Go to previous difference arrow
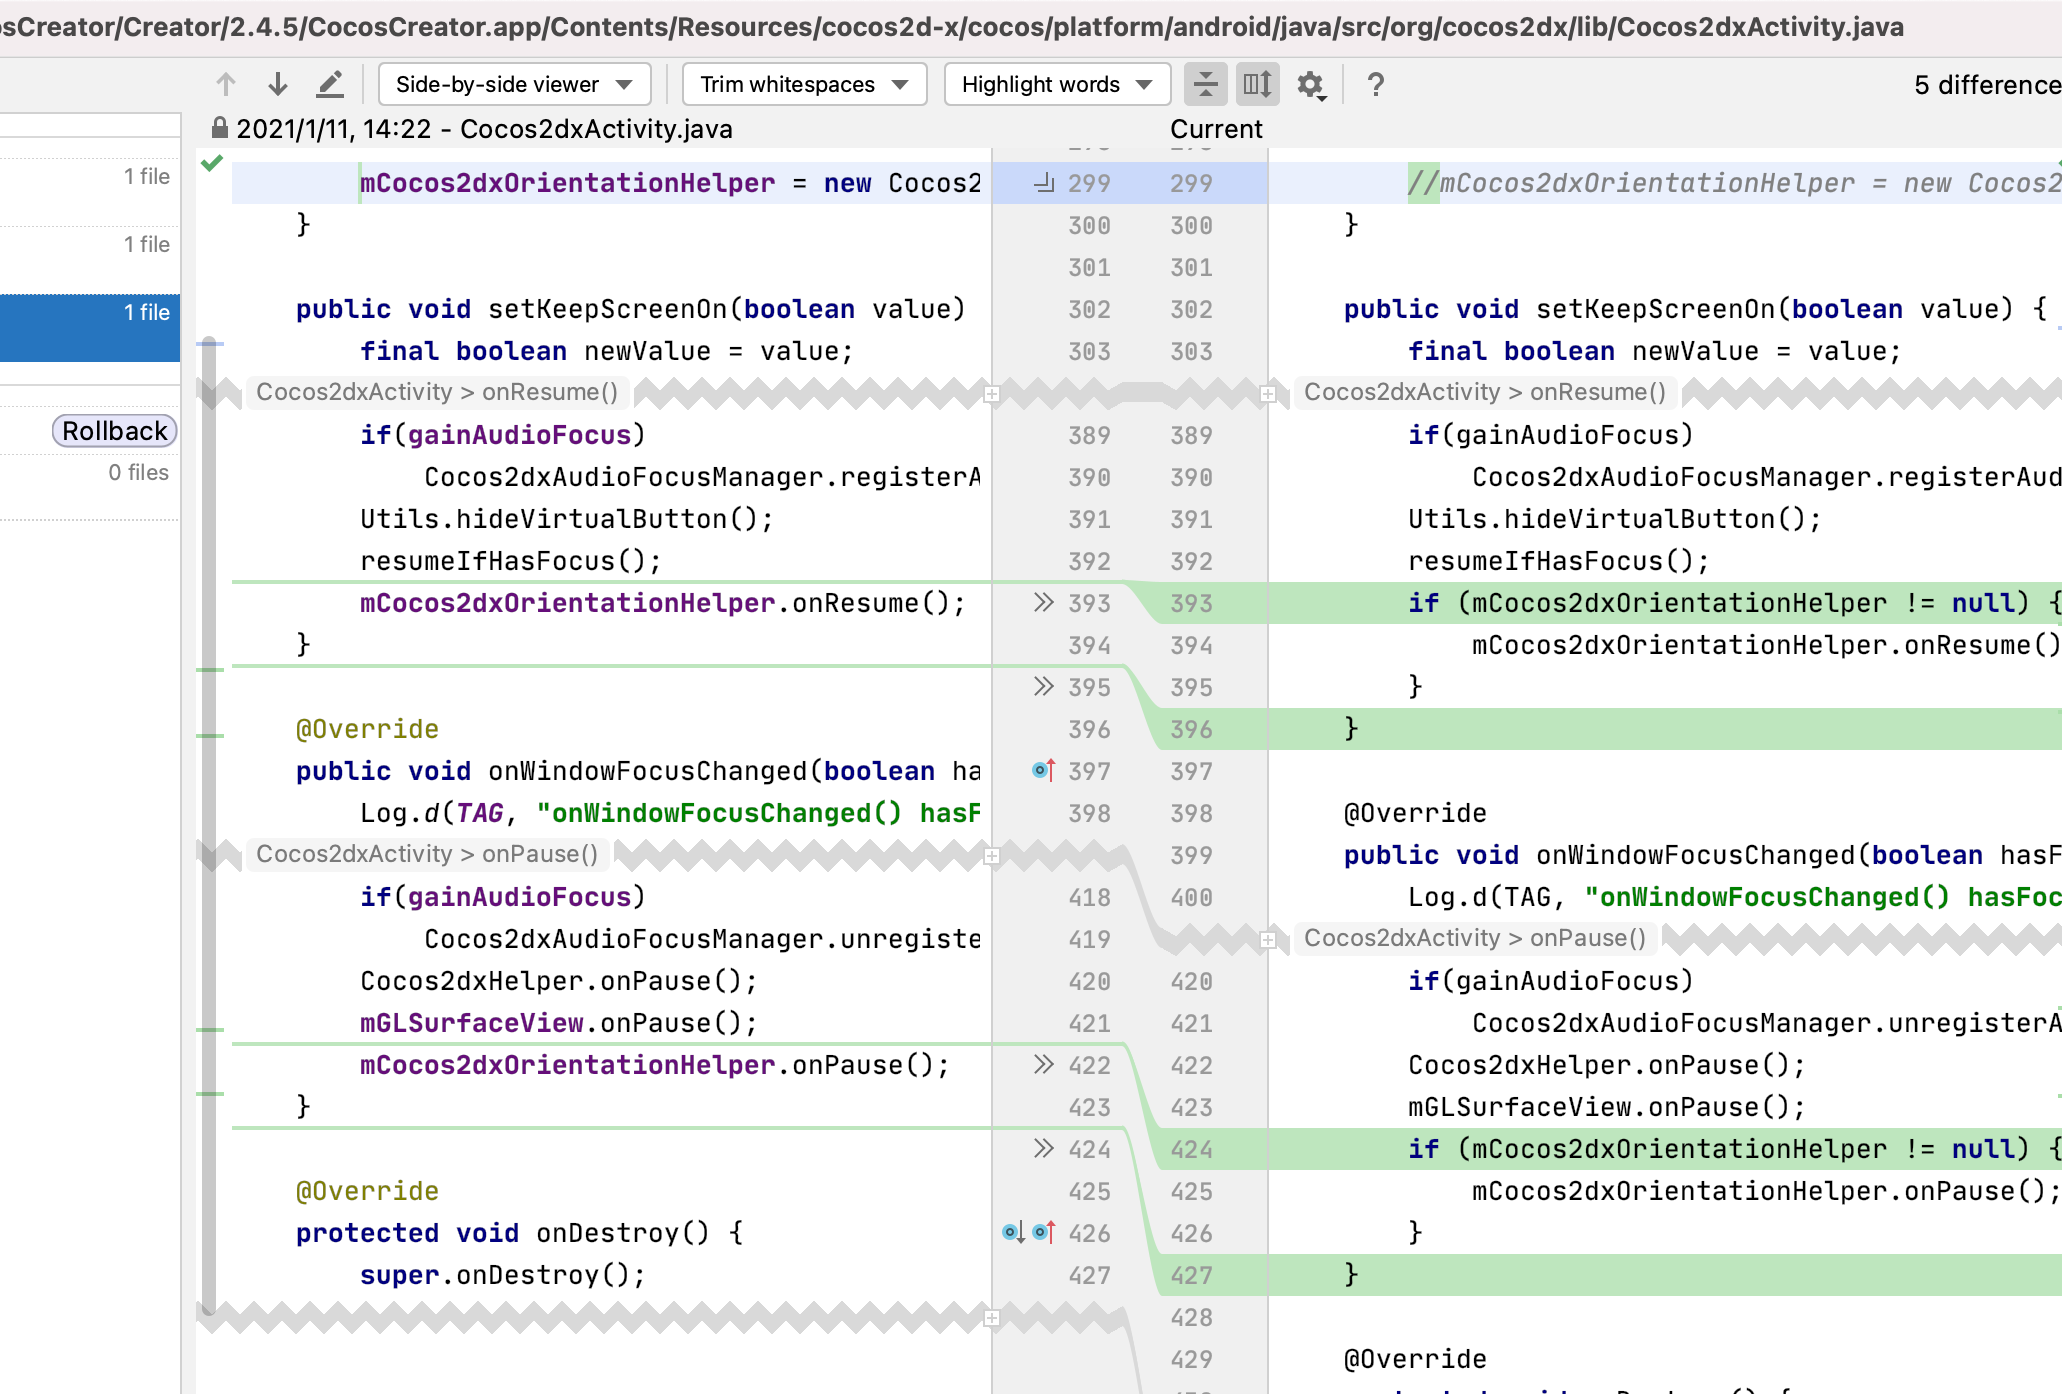 click(226, 85)
